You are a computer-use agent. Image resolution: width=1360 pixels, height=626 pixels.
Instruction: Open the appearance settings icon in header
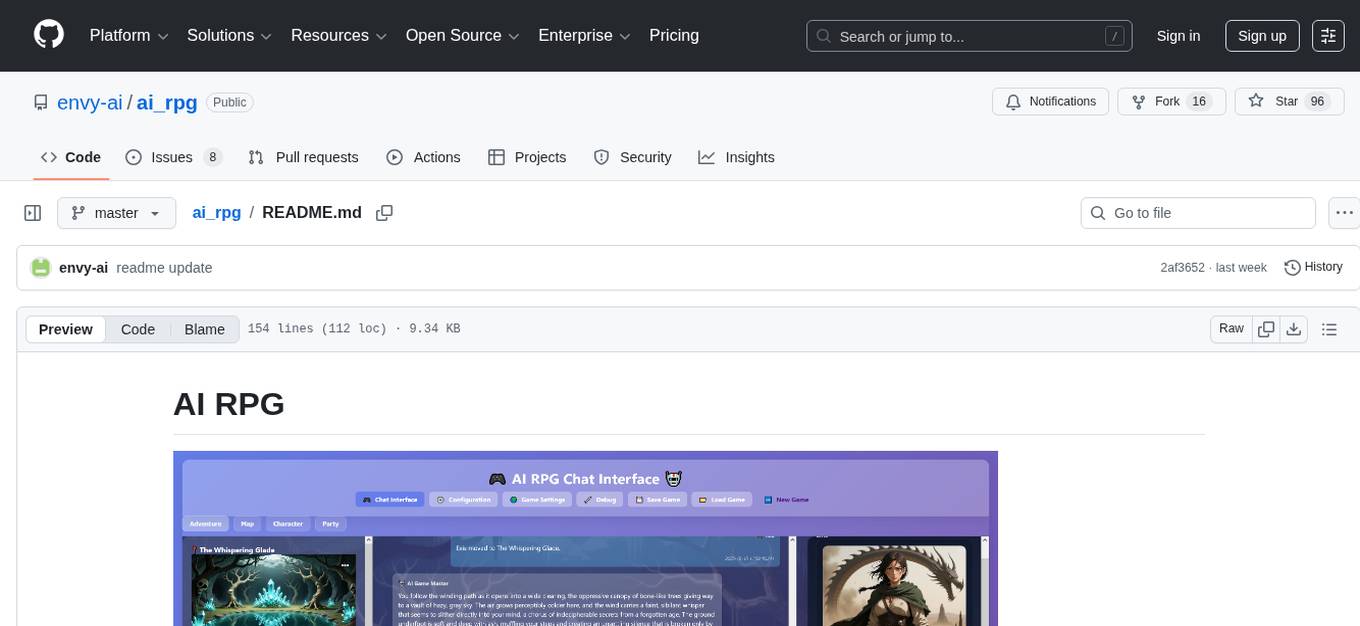pyautogui.click(x=1328, y=36)
